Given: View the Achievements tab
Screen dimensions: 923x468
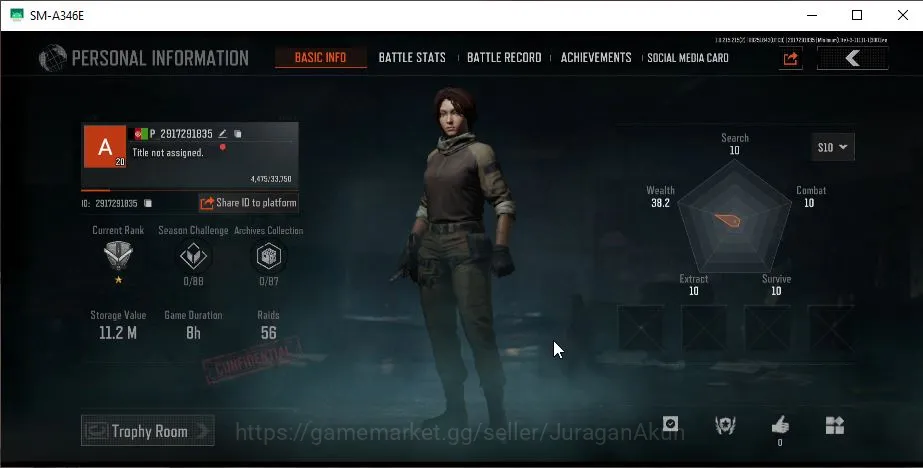Looking at the screenshot, I should pyautogui.click(x=596, y=58).
